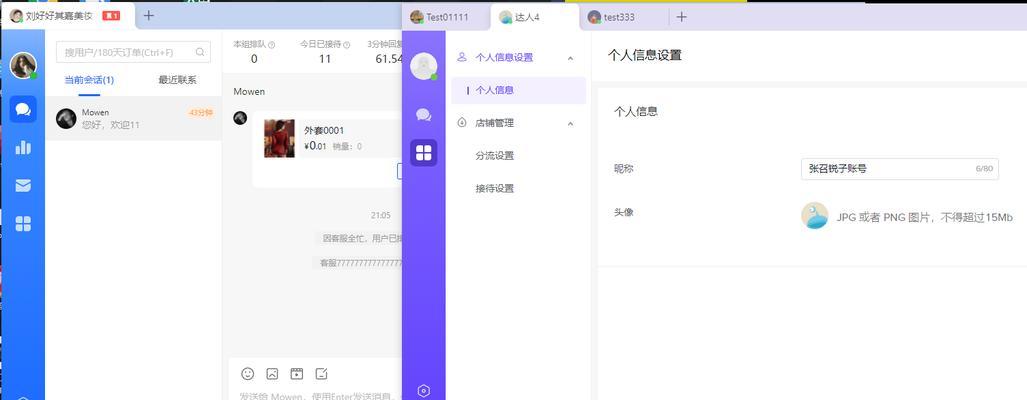Select the 达人4 window tab
This screenshot has height=400, width=1027.
point(534,17)
